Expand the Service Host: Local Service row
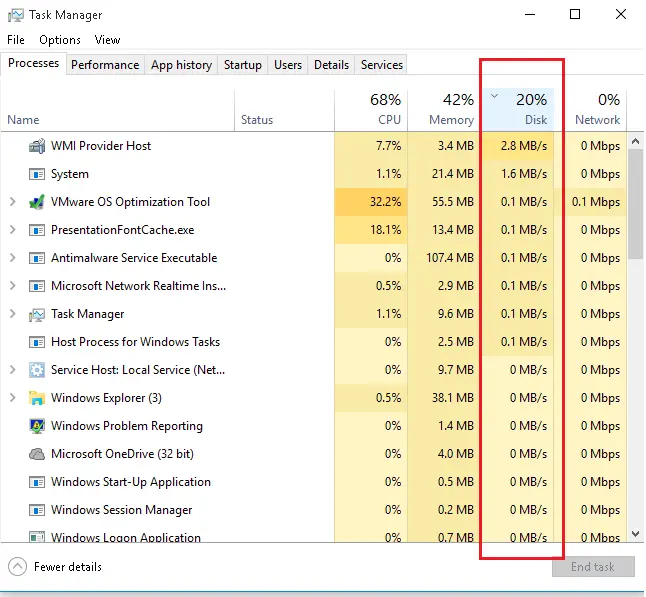Image resolution: width=646 pixels, height=597 pixels. [x=13, y=370]
